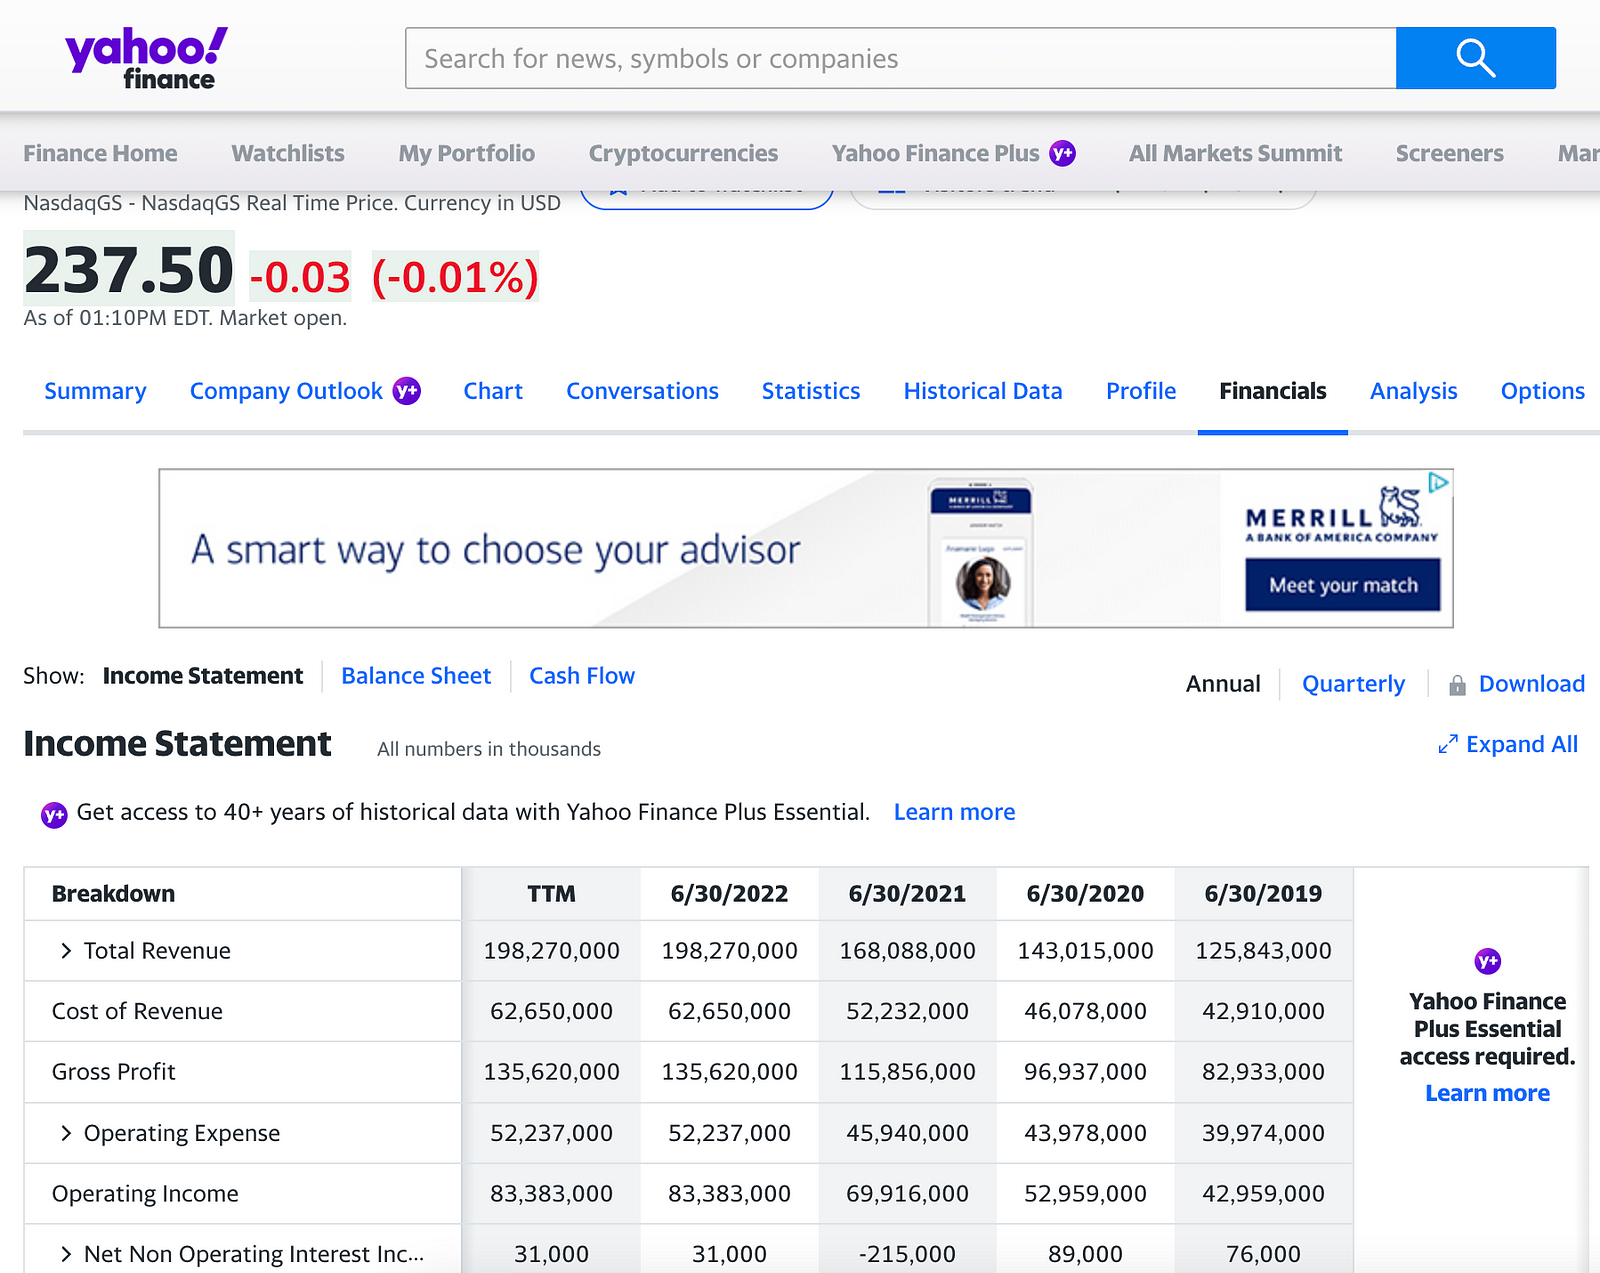The height and width of the screenshot is (1273, 1600).
Task: Expand the Operating Expense row
Action: point(66,1133)
